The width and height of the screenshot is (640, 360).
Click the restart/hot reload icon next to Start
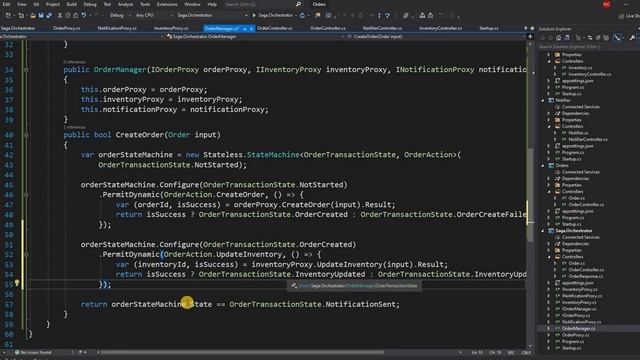tap(302, 16)
